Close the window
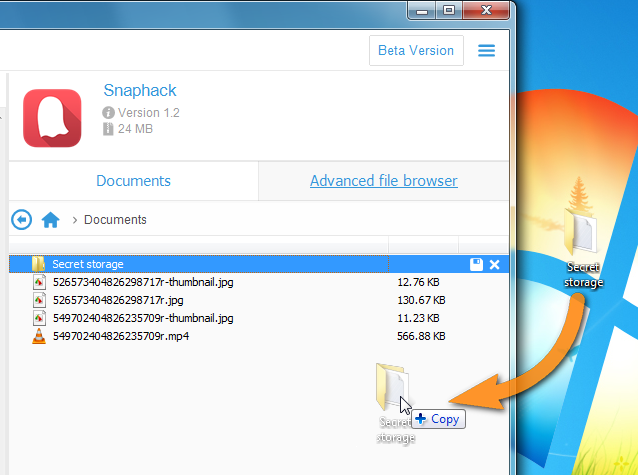This screenshot has height=475, width=638. pyautogui.click(x=486, y=10)
